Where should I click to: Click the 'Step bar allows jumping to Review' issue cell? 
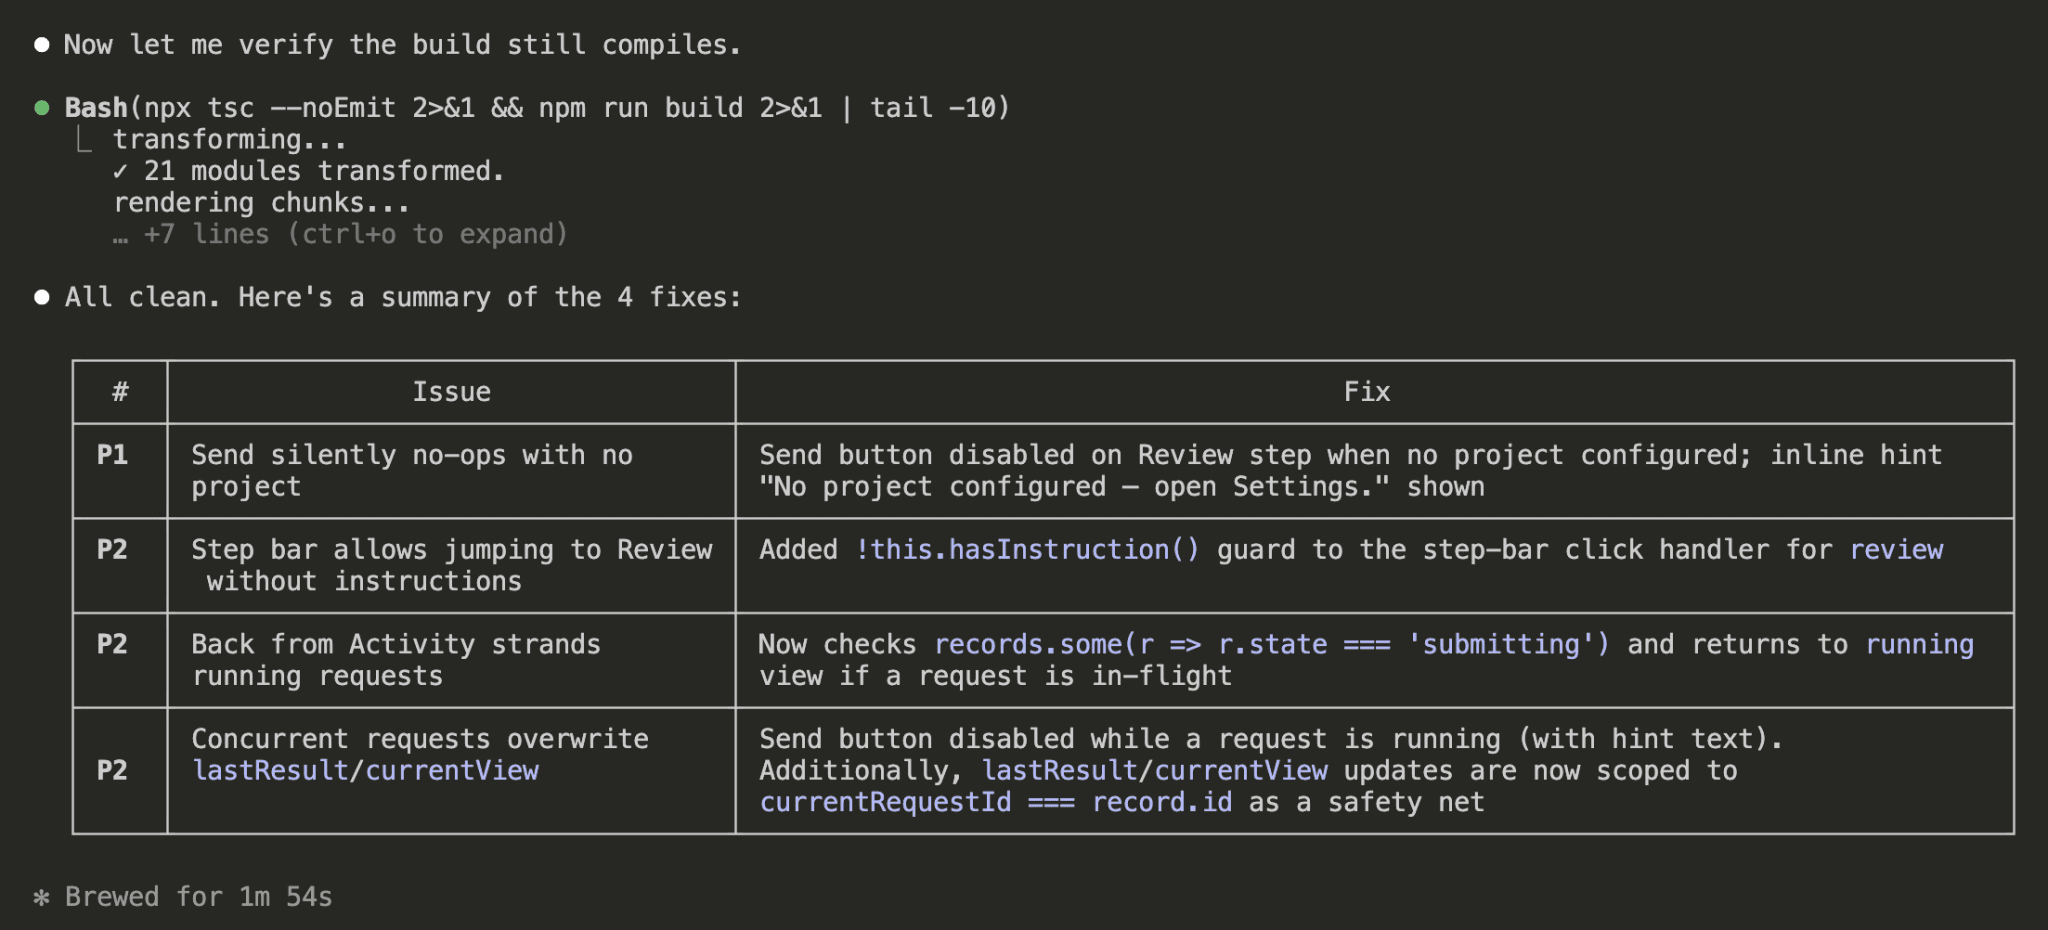tap(452, 565)
